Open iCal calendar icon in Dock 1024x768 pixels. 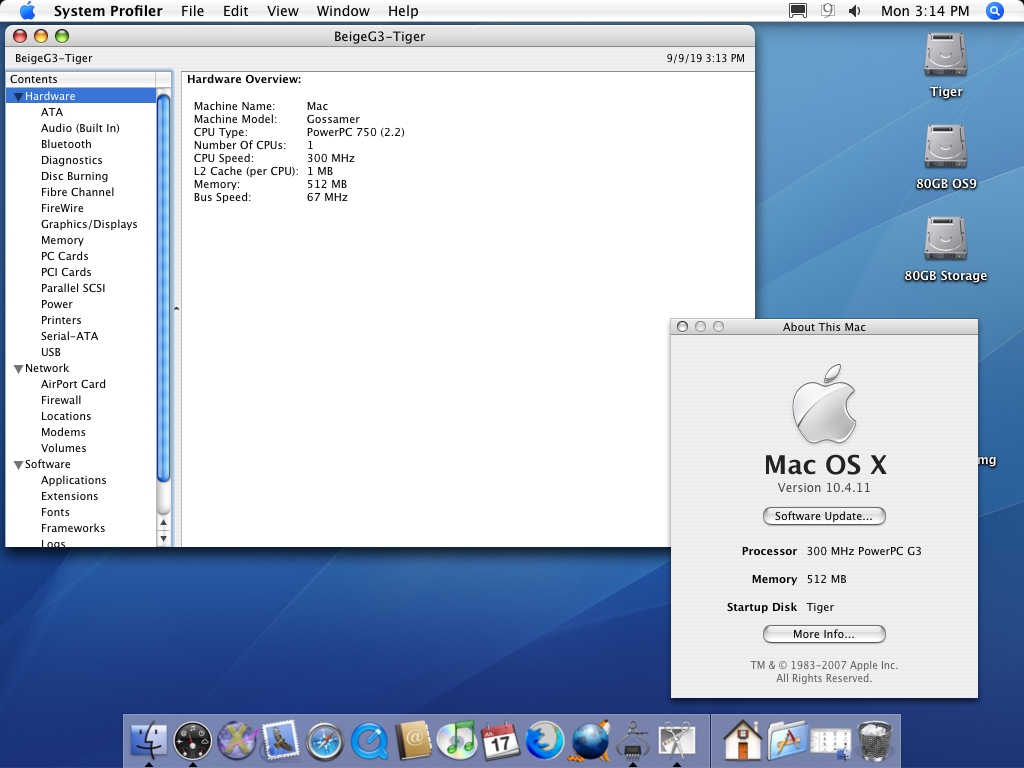501,741
